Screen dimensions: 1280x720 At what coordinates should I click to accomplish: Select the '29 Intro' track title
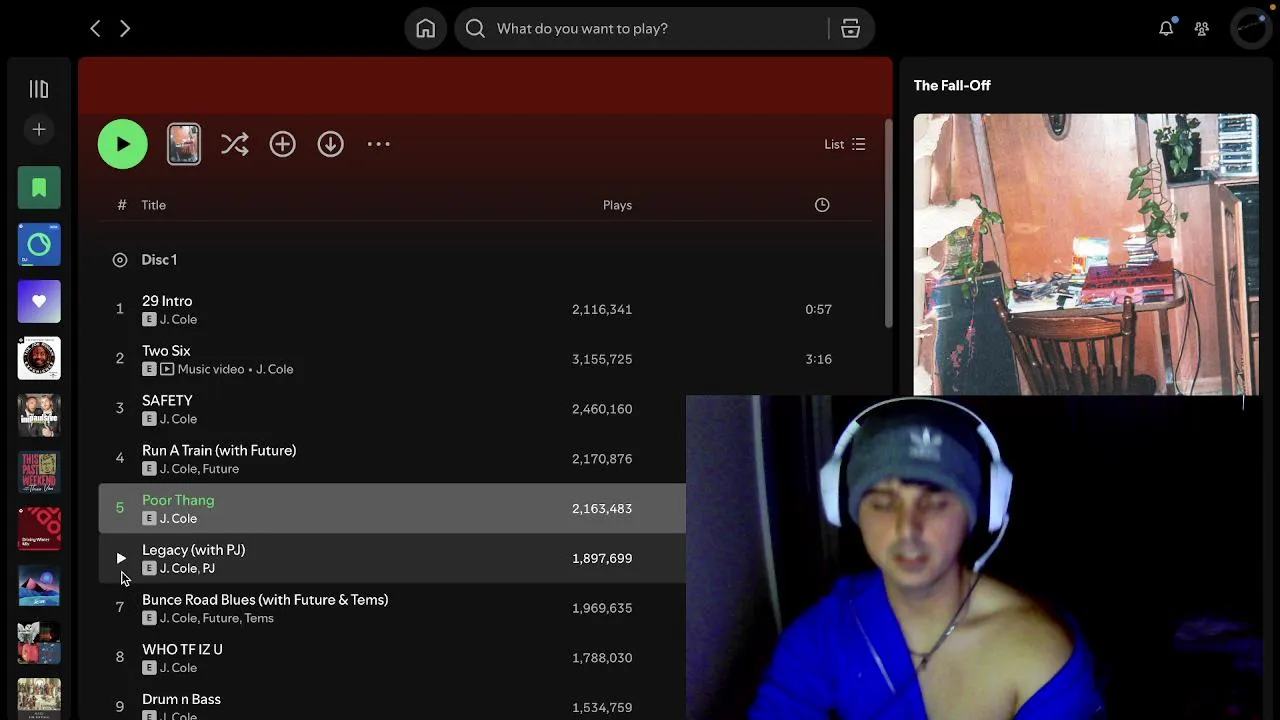(167, 301)
